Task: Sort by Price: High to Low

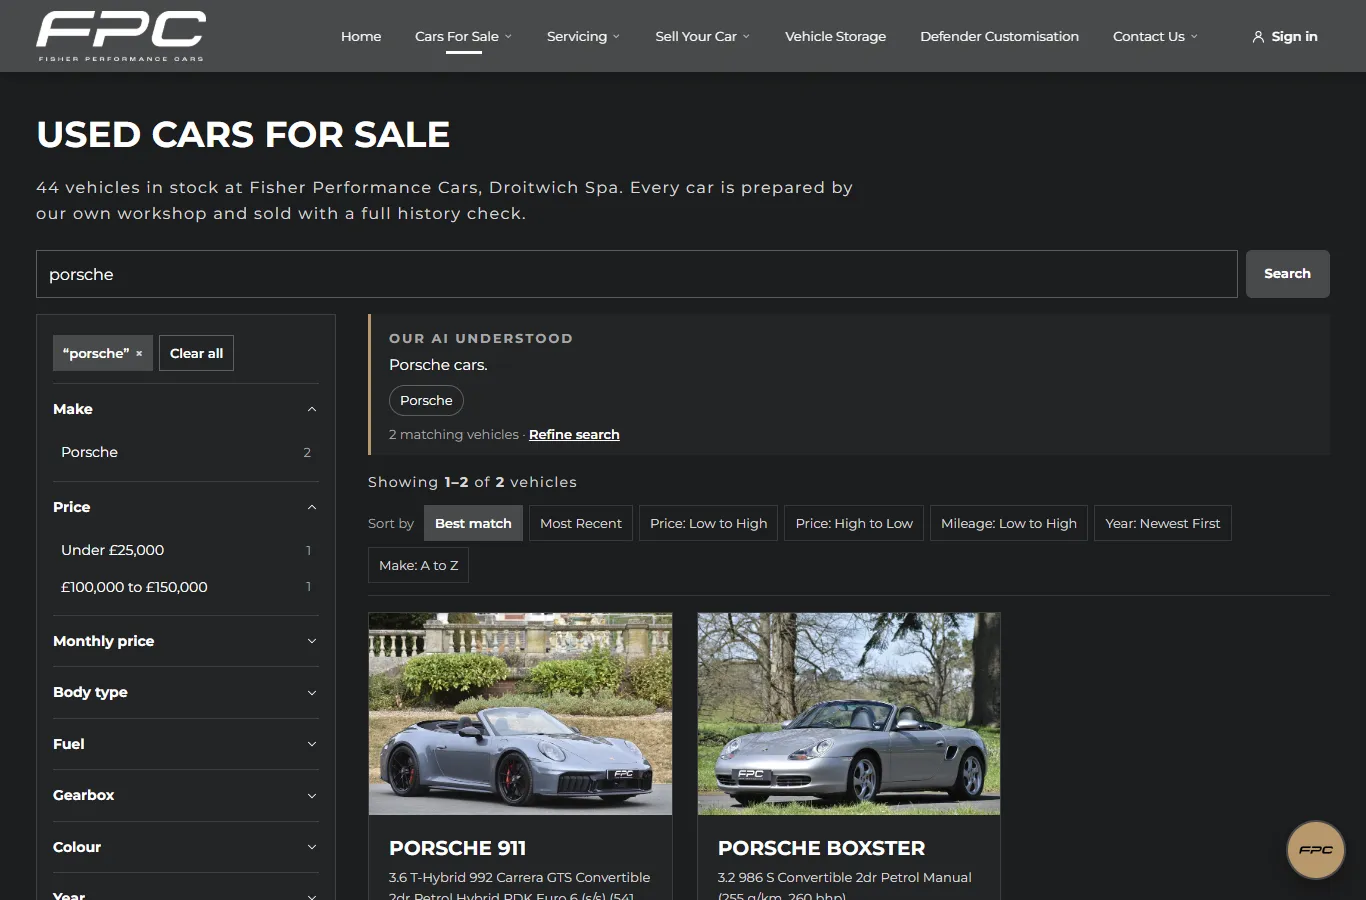Action: click(x=854, y=523)
